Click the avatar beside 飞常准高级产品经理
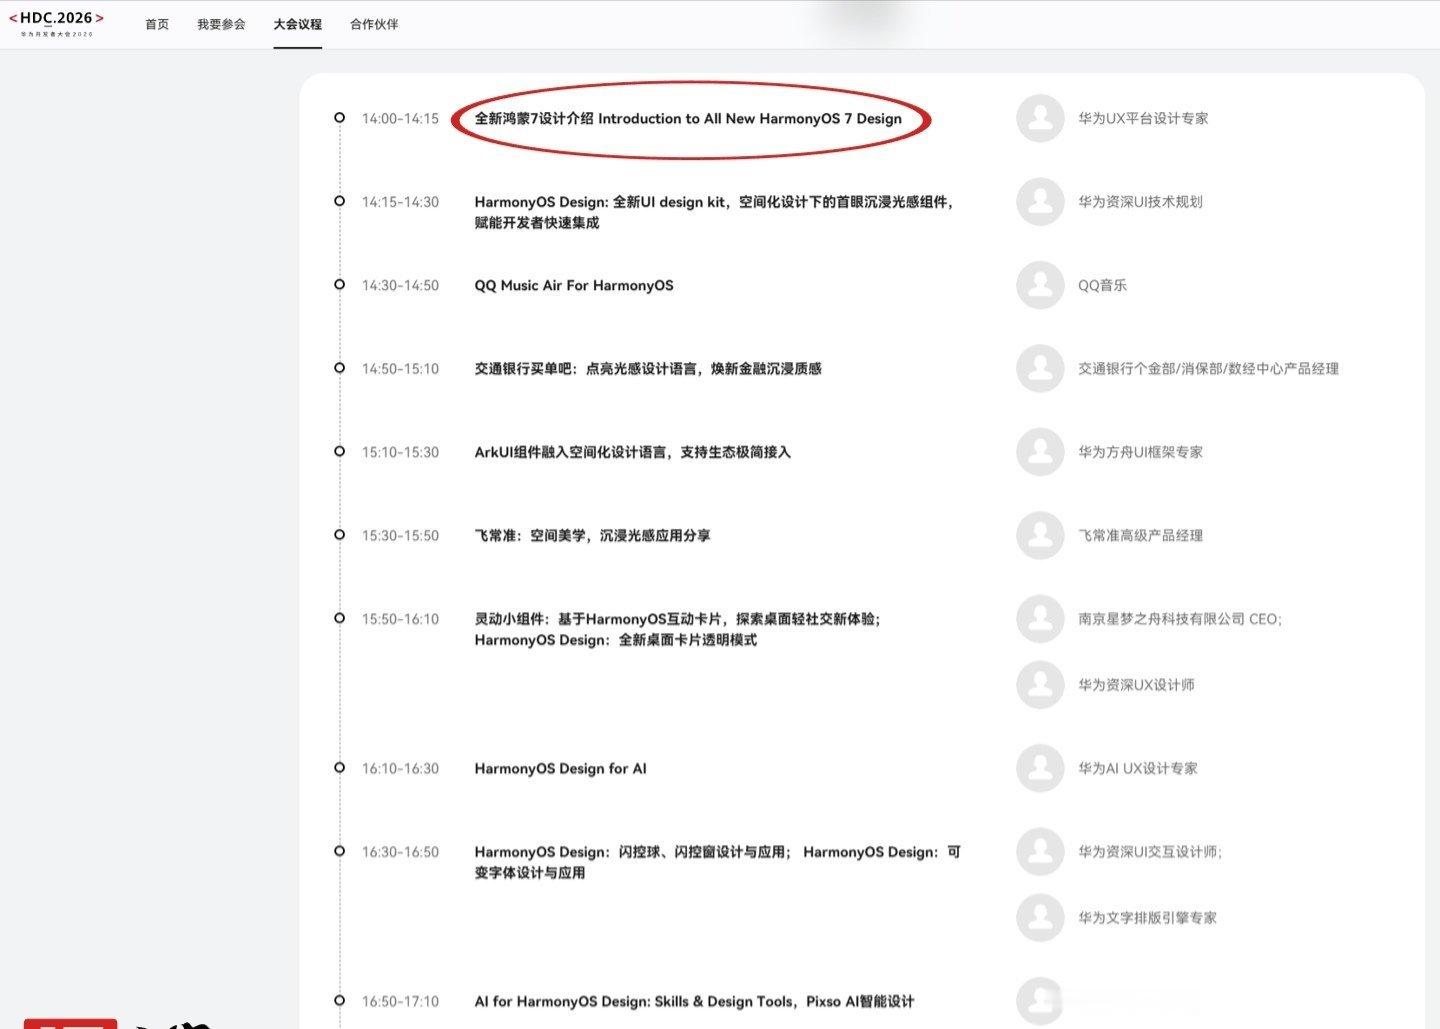 click(1040, 536)
